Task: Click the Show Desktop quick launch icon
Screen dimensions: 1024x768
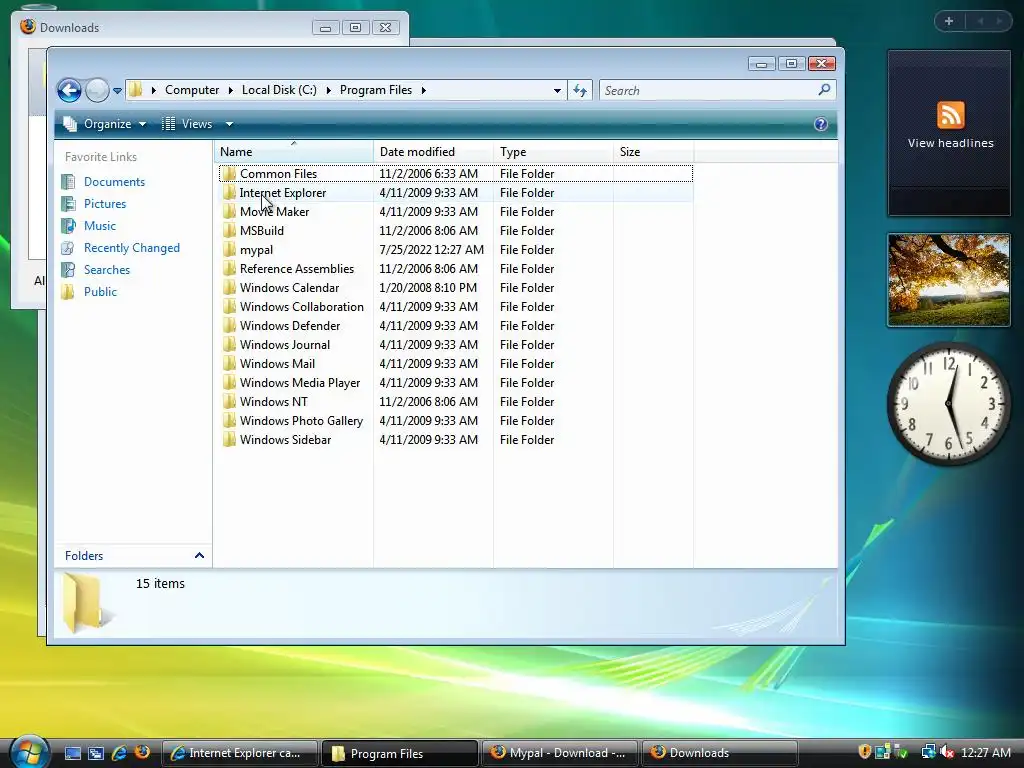Action: point(72,753)
